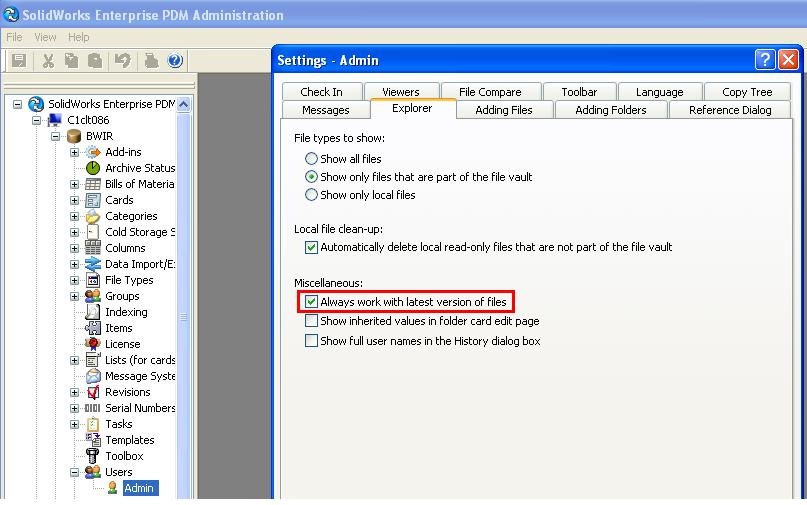Image resolution: width=807 pixels, height=505 pixels.
Task: Select the Tasks clipboard icon
Action: (x=93, y=424)
